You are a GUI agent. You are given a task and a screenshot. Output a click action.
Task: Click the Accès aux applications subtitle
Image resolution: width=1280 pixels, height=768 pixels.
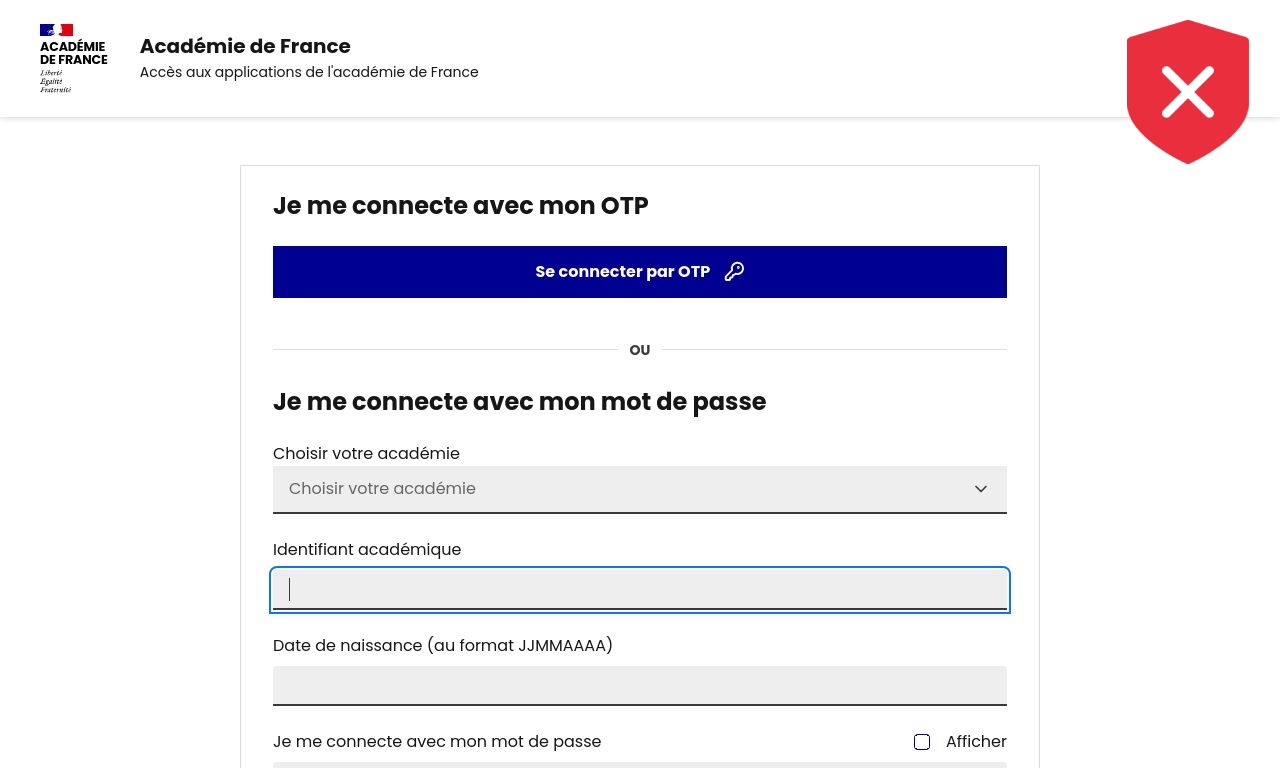pyautogui.click(x=309, y=72)
